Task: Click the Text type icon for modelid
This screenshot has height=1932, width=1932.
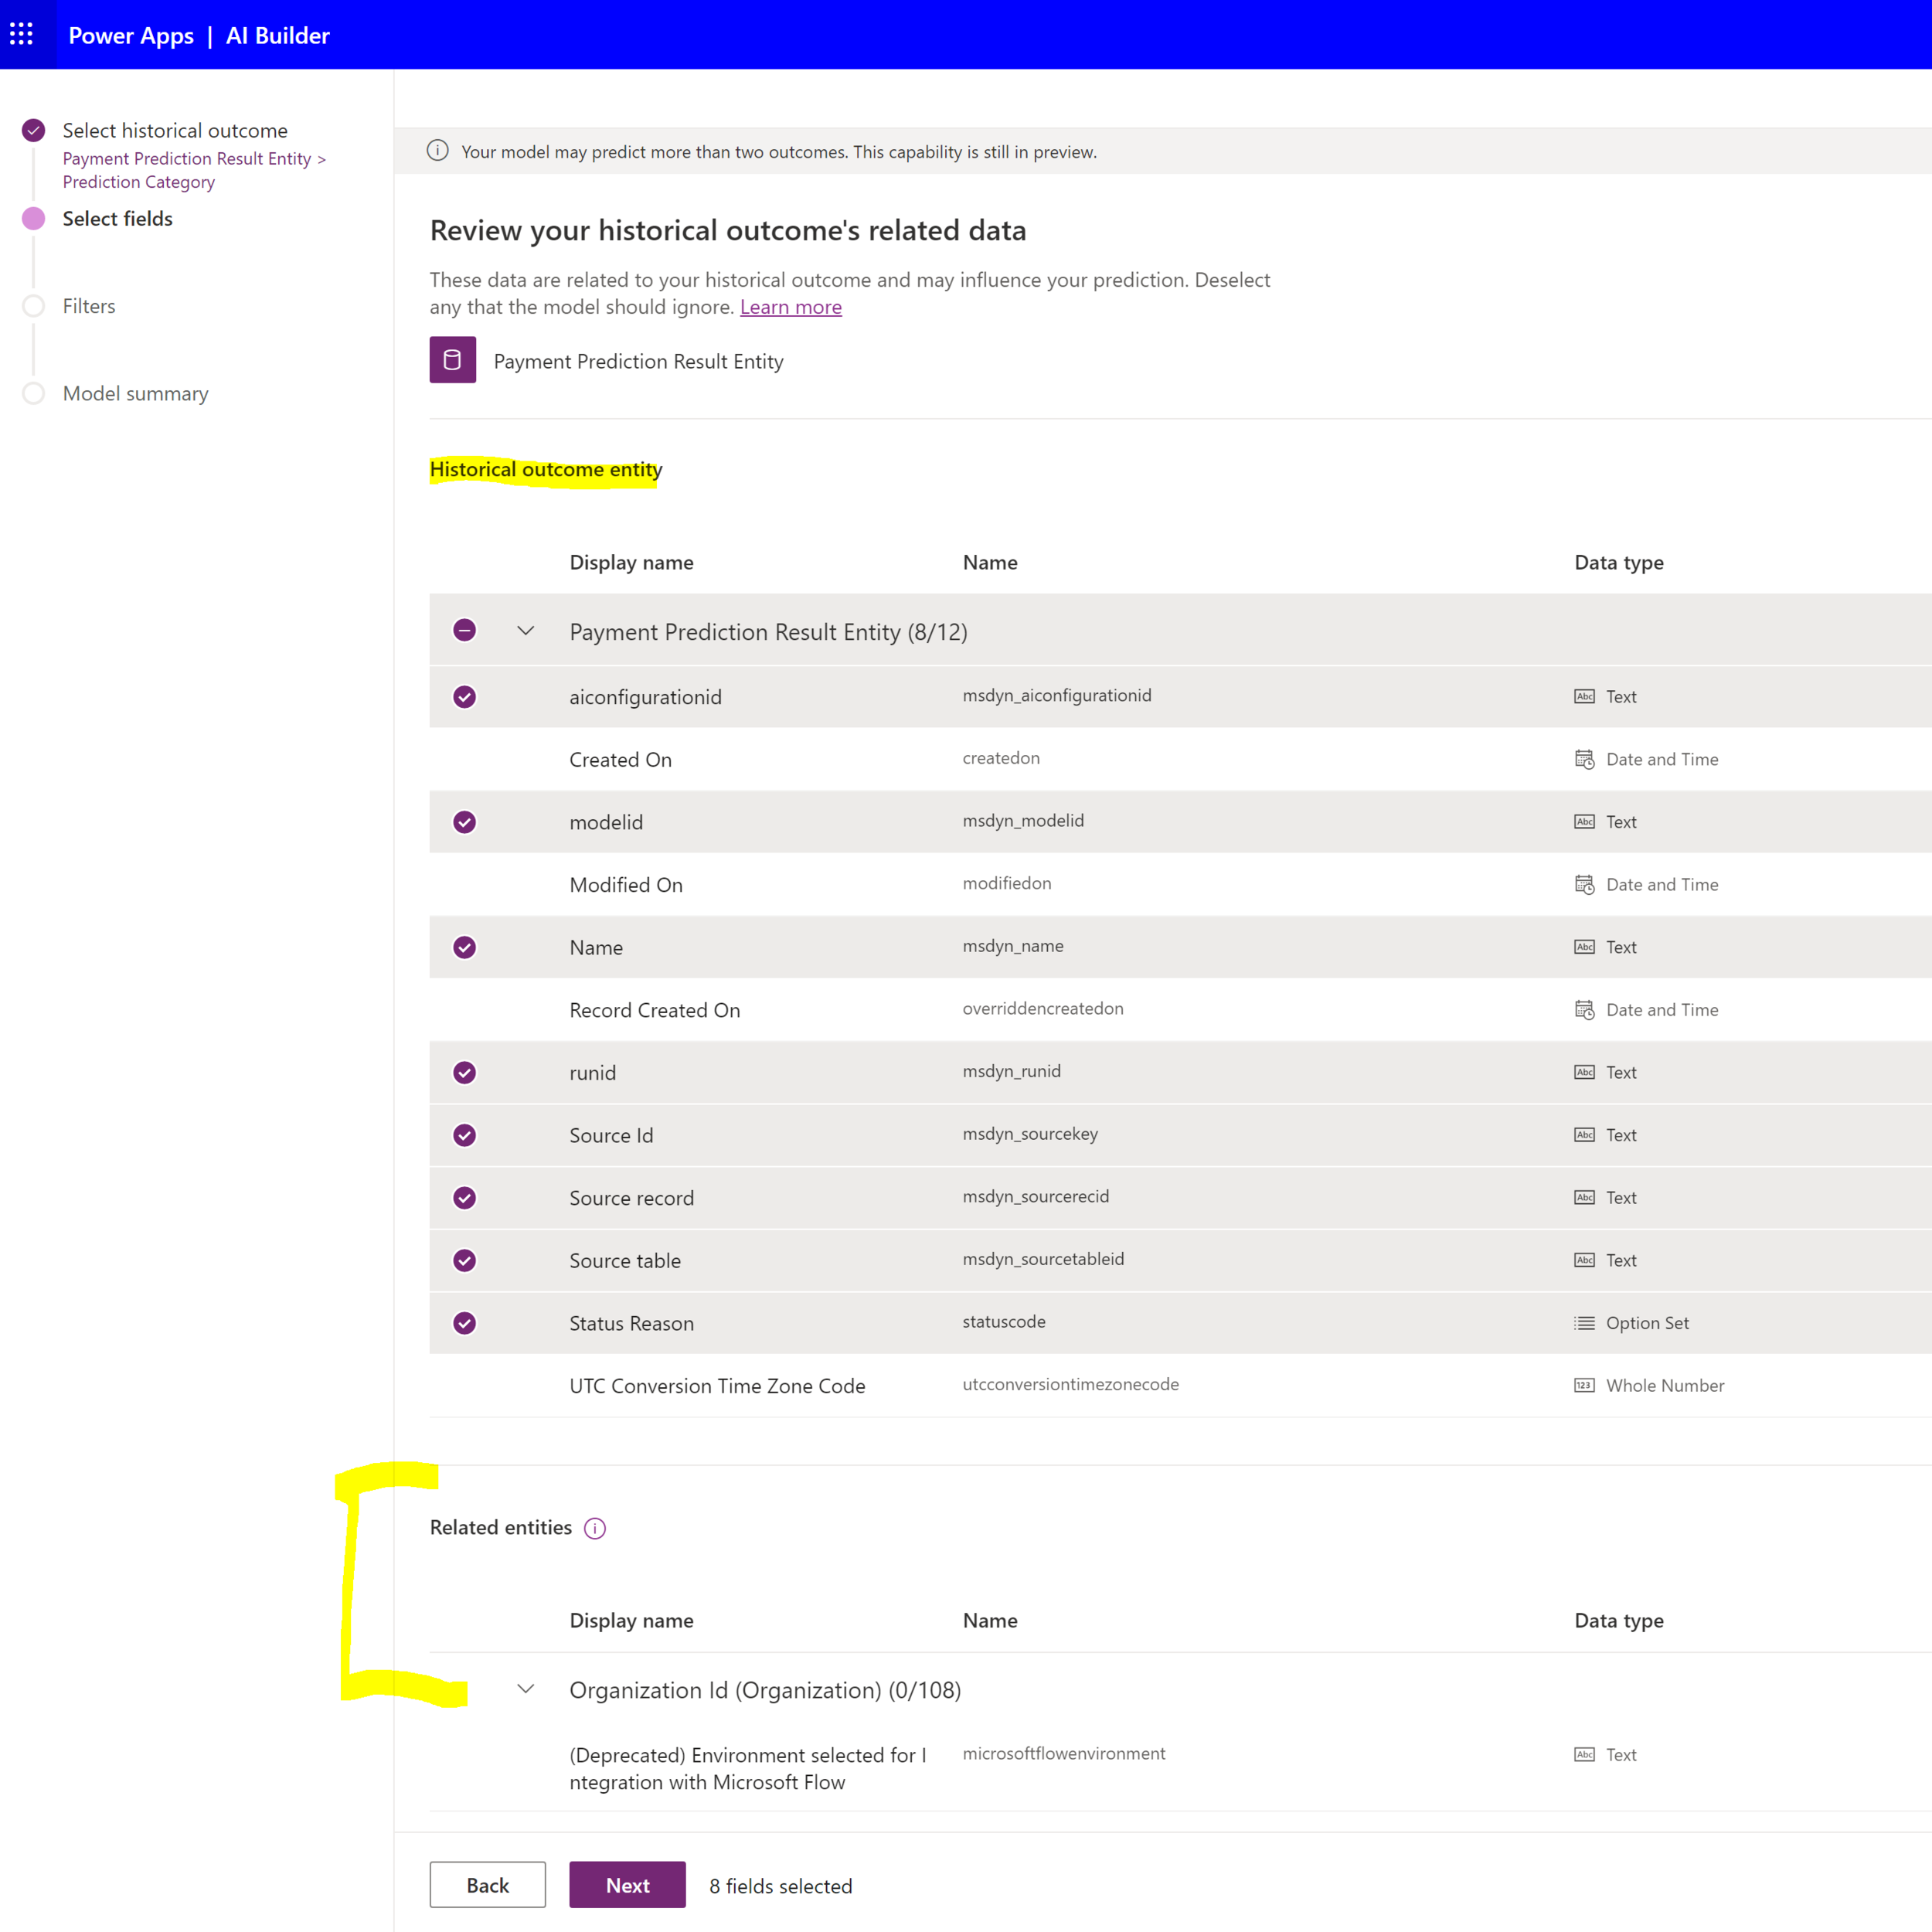Action: pyautogui.click(x=1584, y=822)
